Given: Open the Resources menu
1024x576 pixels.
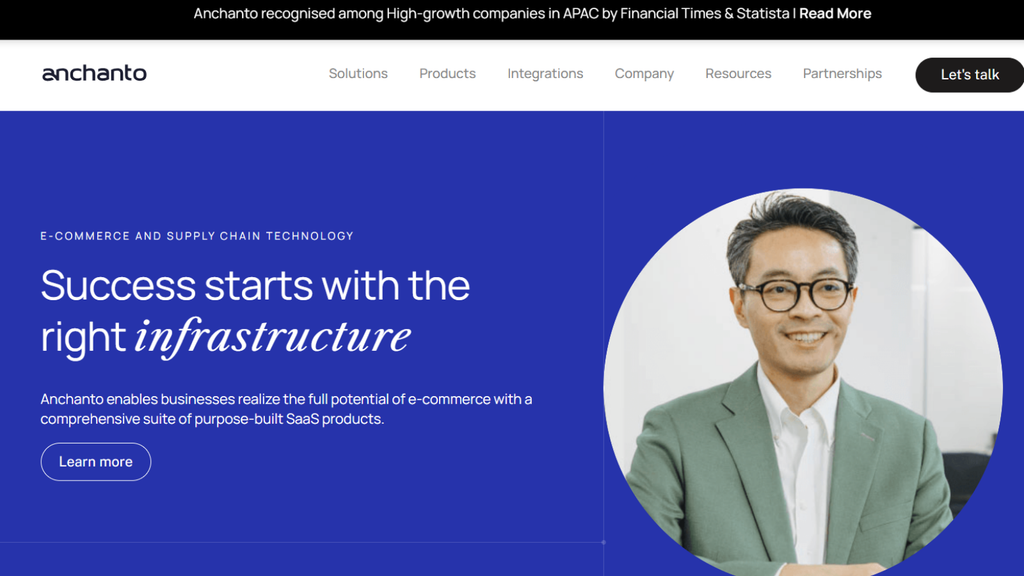Looking at the screenshot, I should pos(738,73).
